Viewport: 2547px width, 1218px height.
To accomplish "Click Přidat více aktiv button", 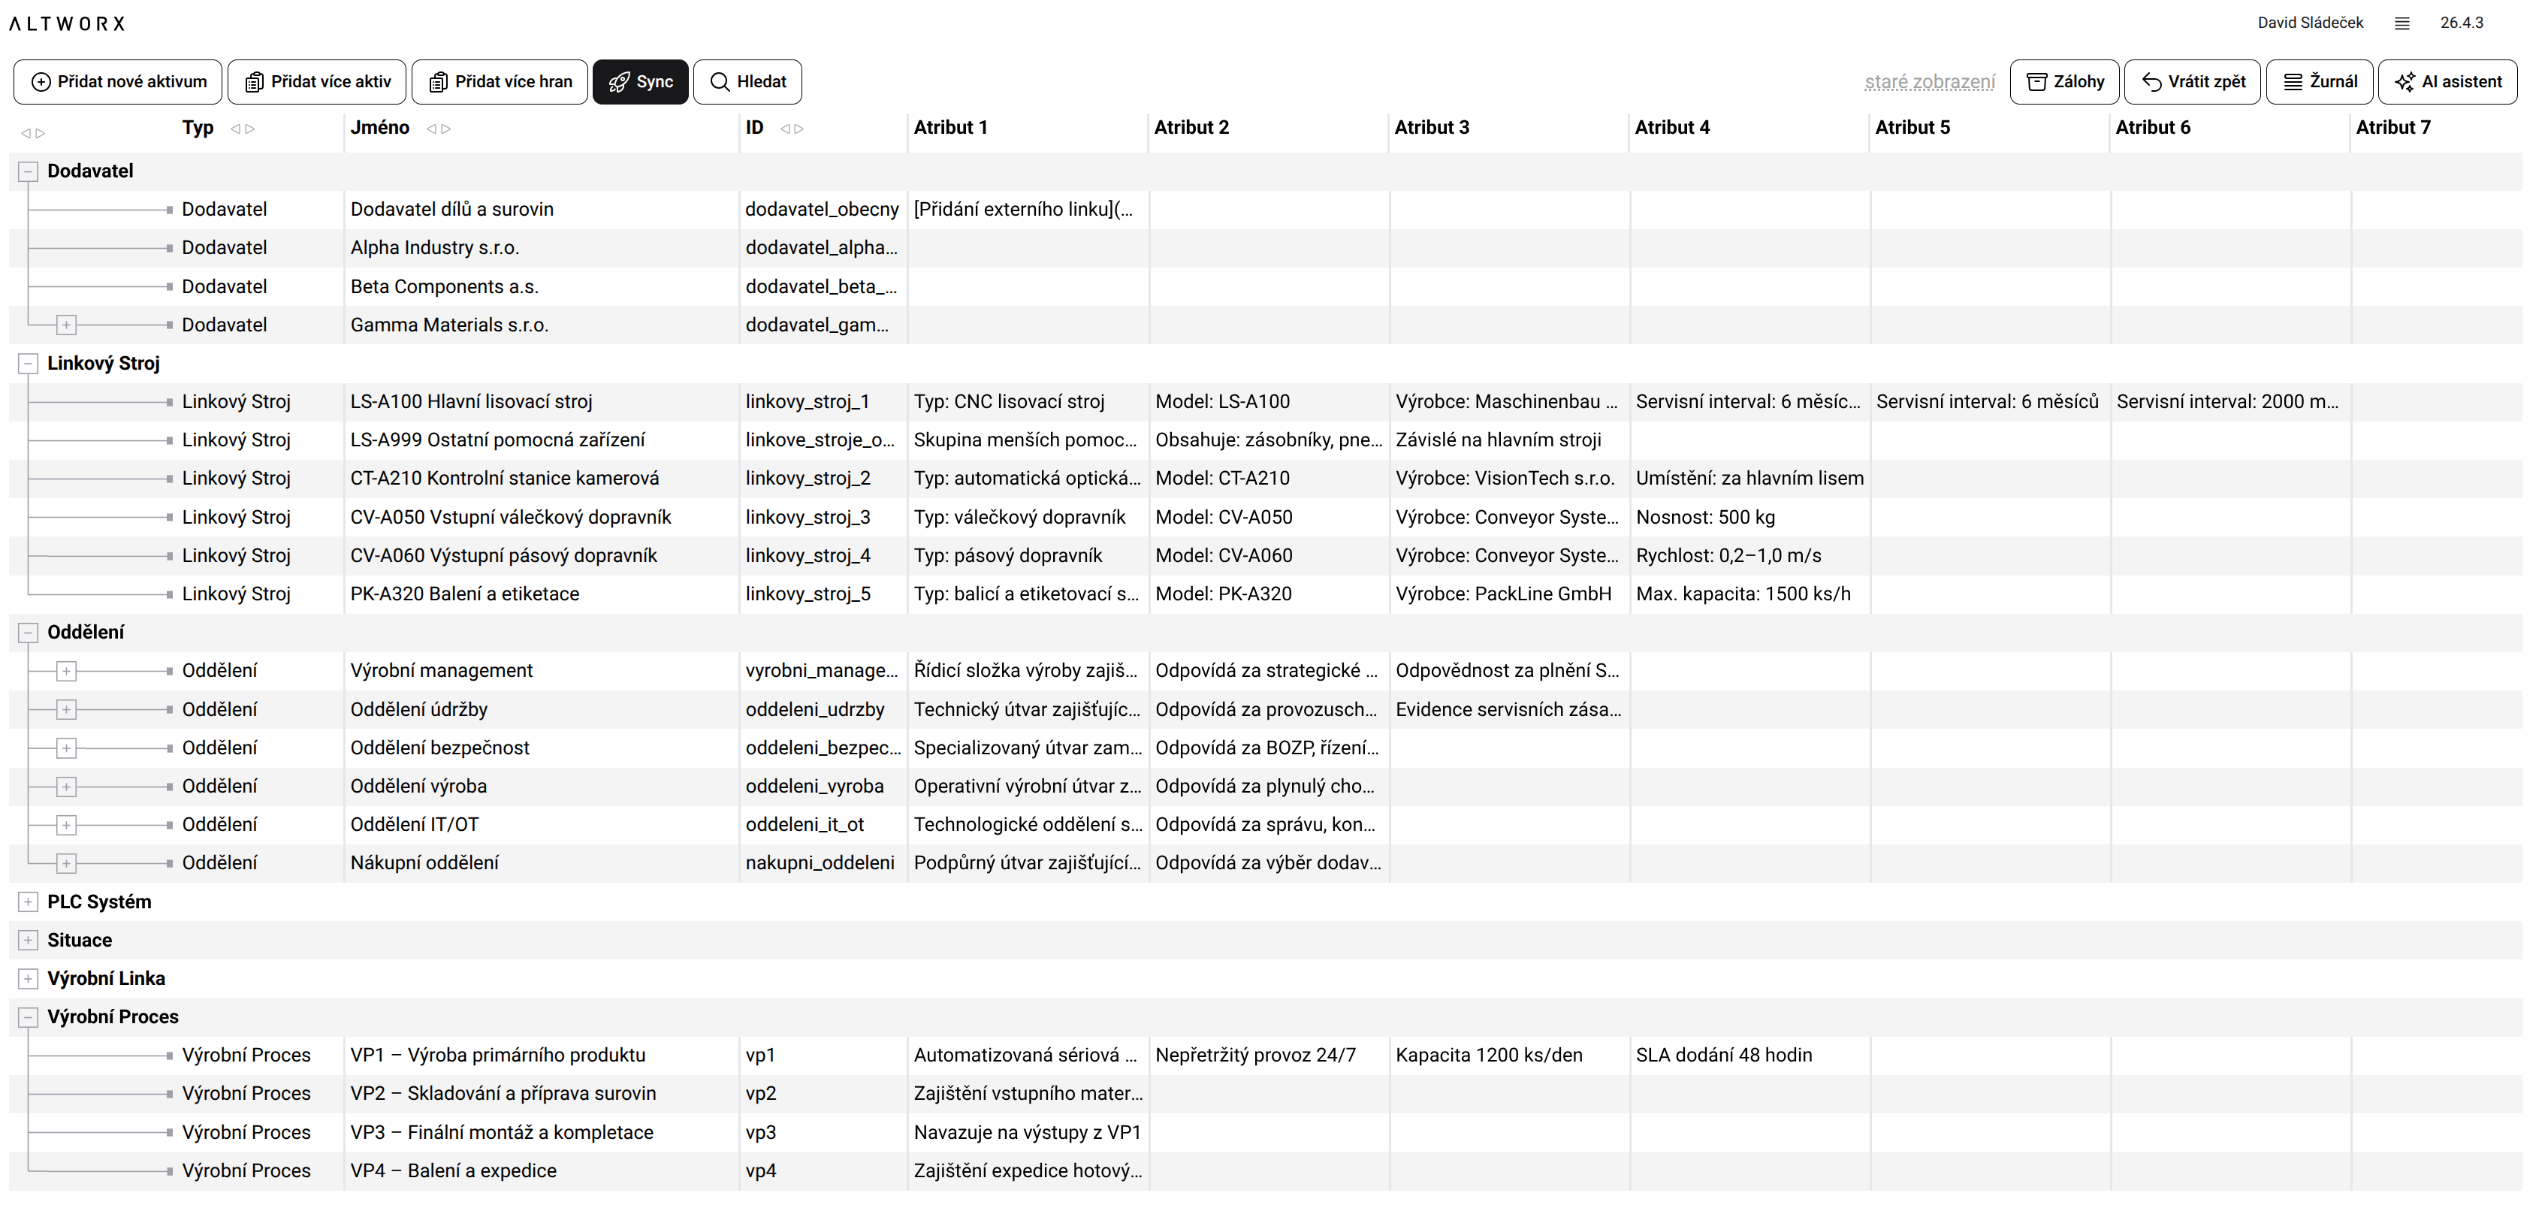I will [318, 82].
